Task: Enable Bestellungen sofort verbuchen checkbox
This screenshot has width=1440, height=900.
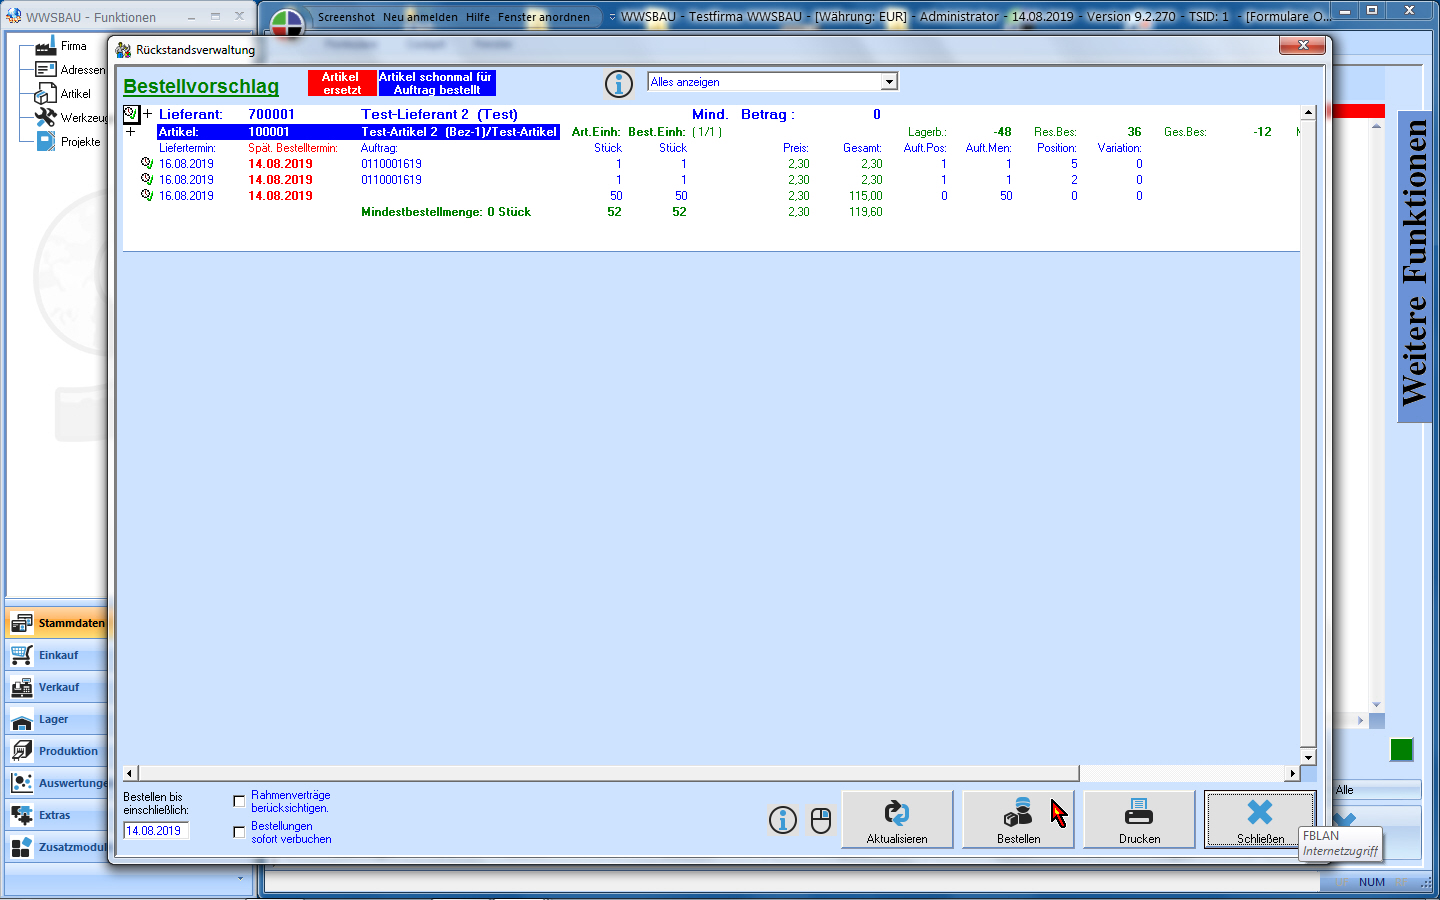Action: [x=239, y=832]
